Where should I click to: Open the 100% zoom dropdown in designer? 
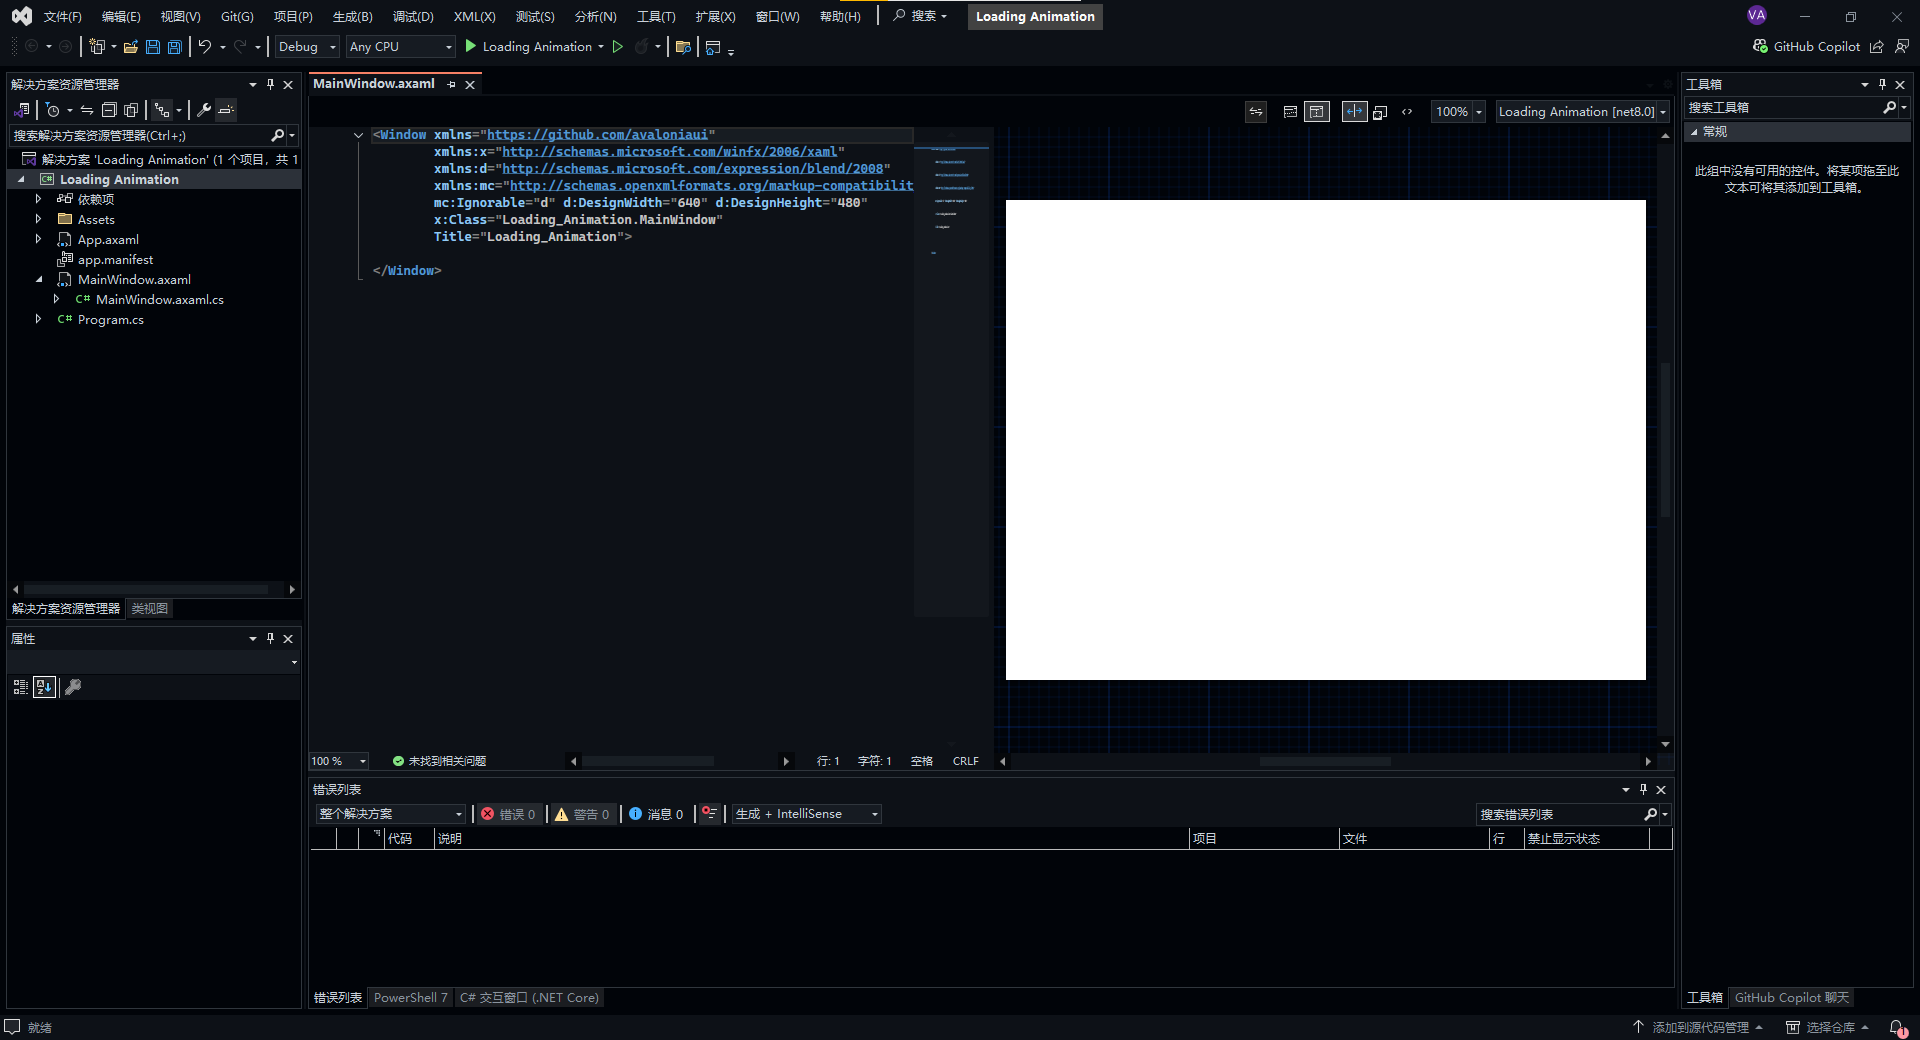coord(1479,112)
